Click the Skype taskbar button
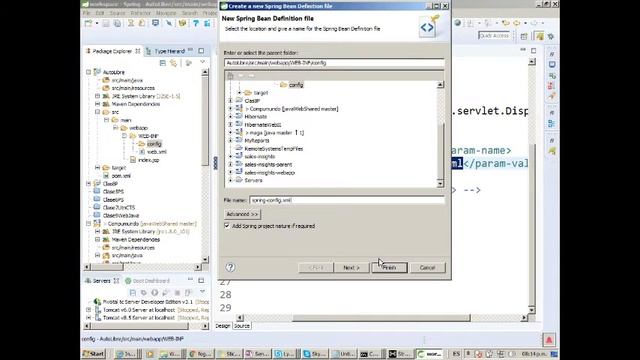 pos(315,354)
